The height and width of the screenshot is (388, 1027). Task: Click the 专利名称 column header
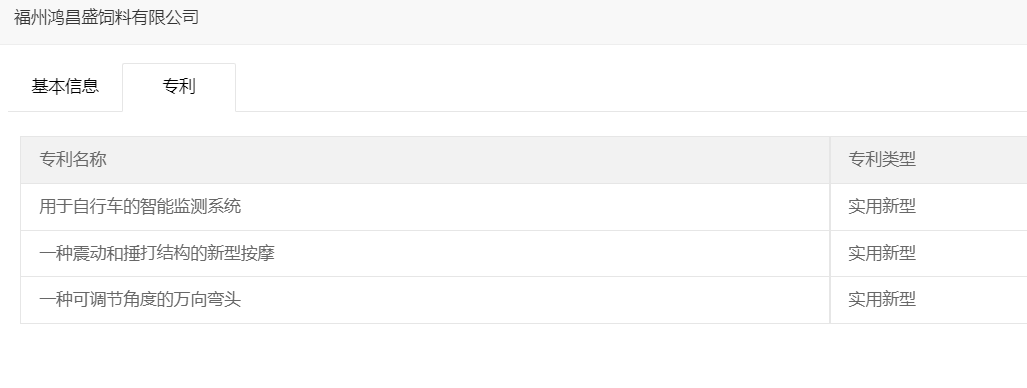click(x=73, y=159)
